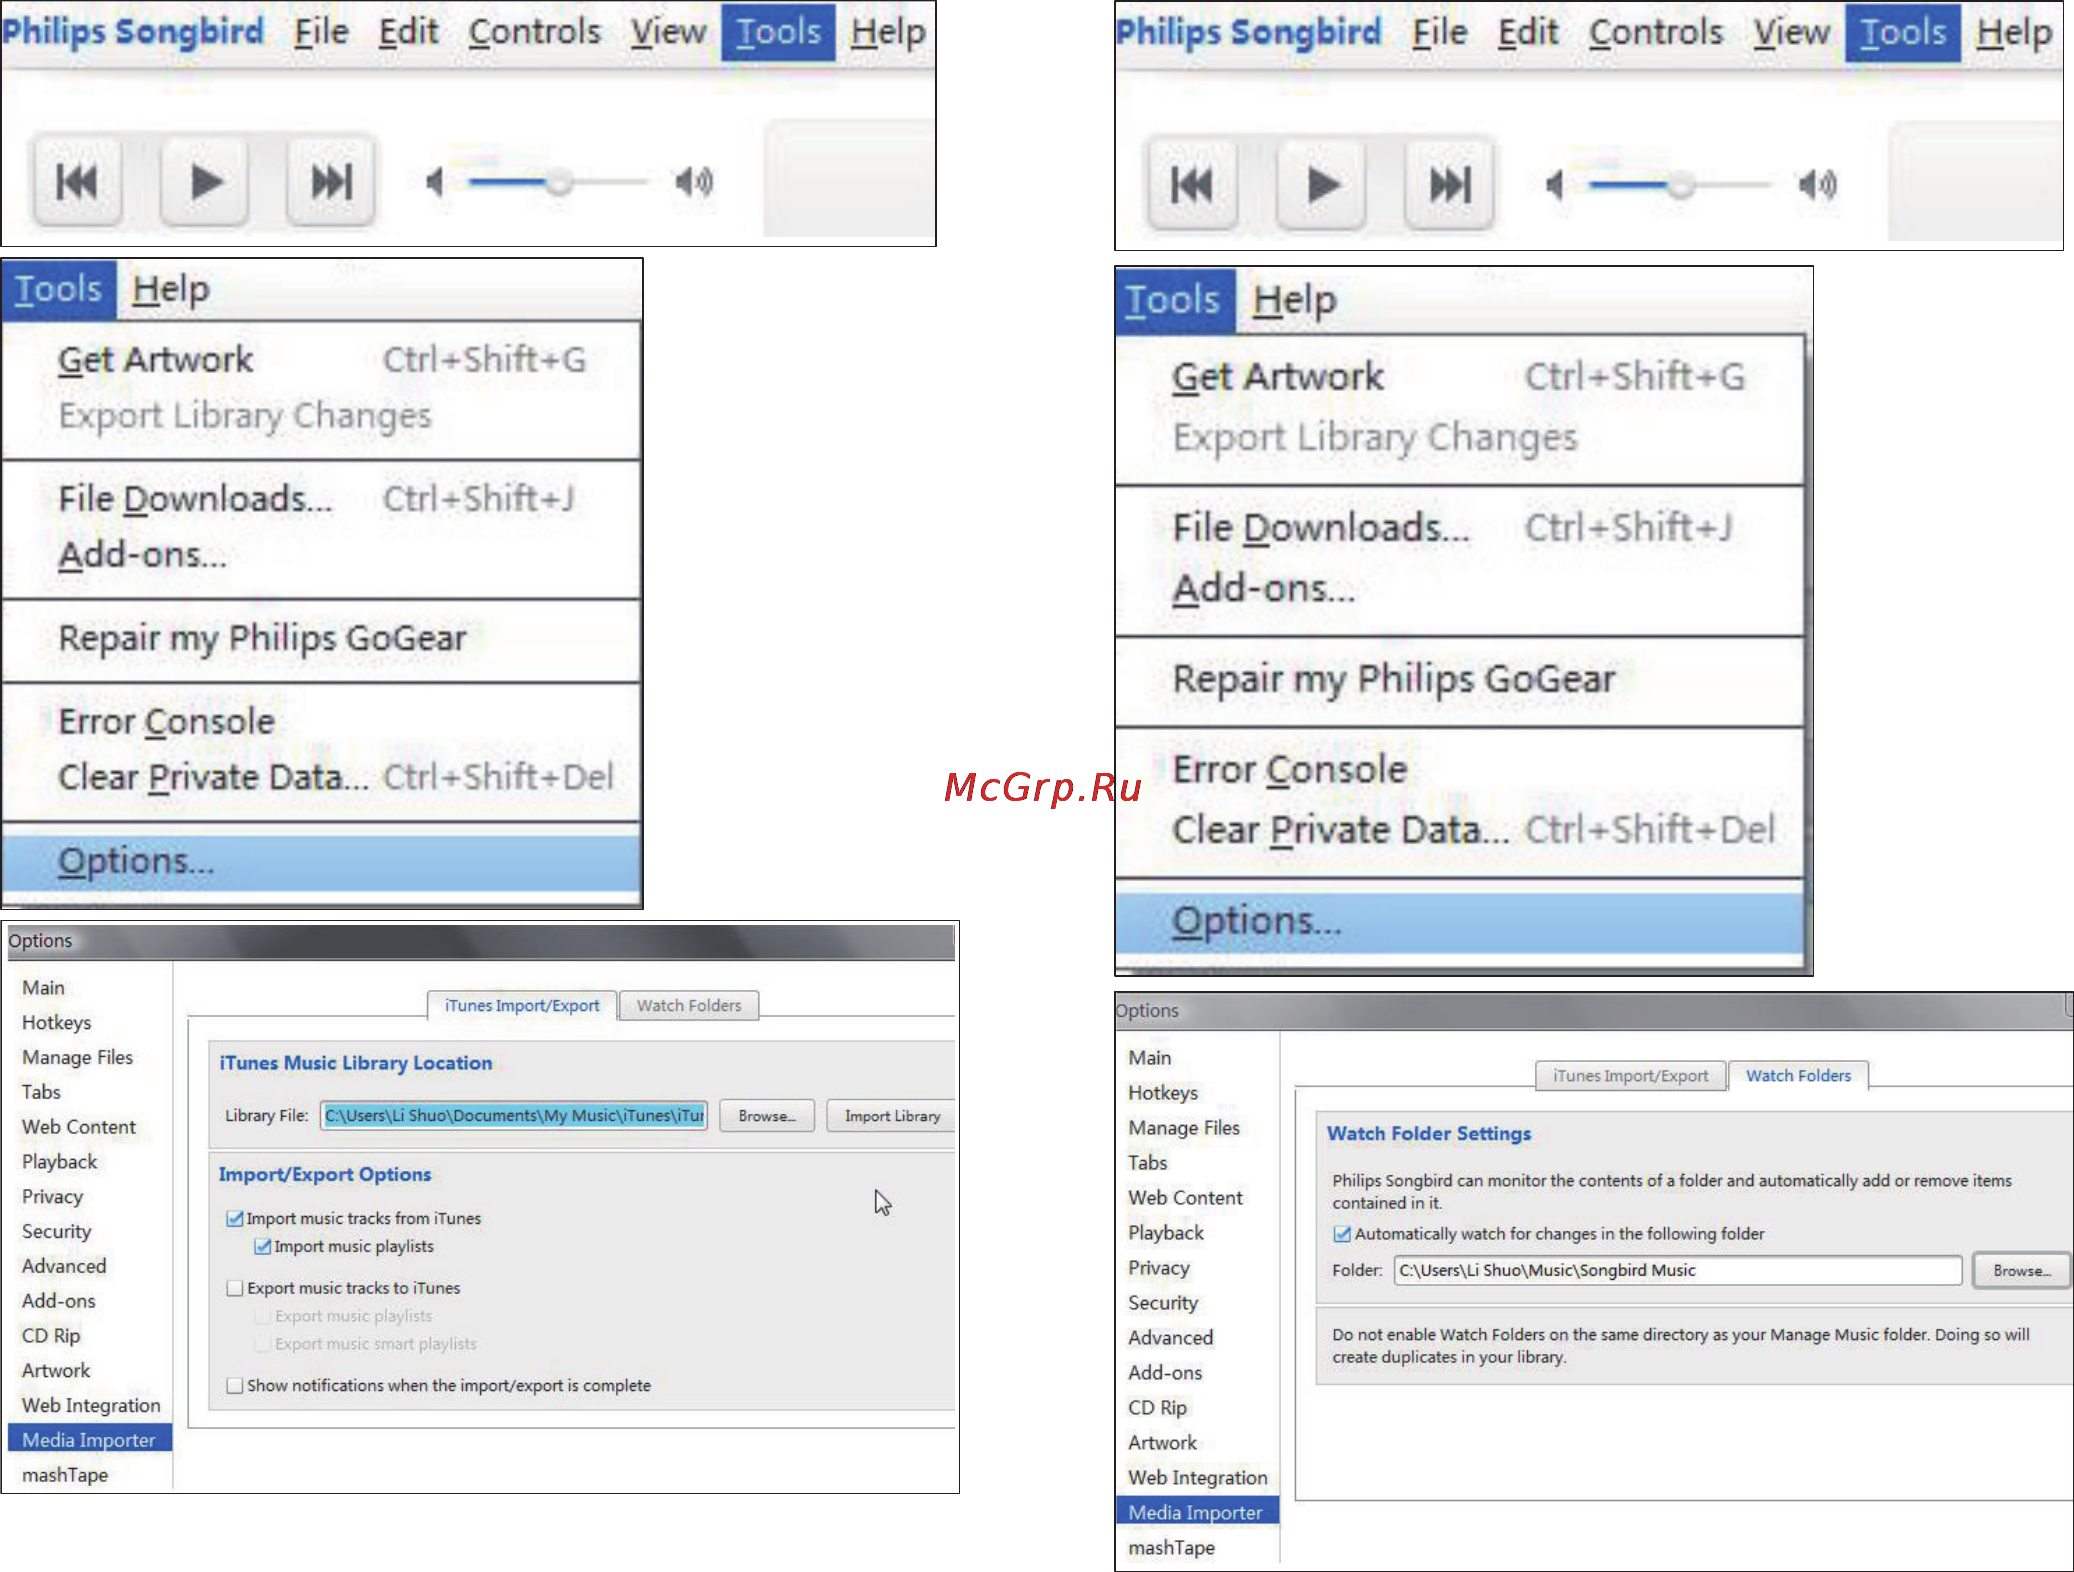Switch to Watch Folders tab in left Options
This screenshot has width=2074, height=1572.
[x=689, y=1006]
